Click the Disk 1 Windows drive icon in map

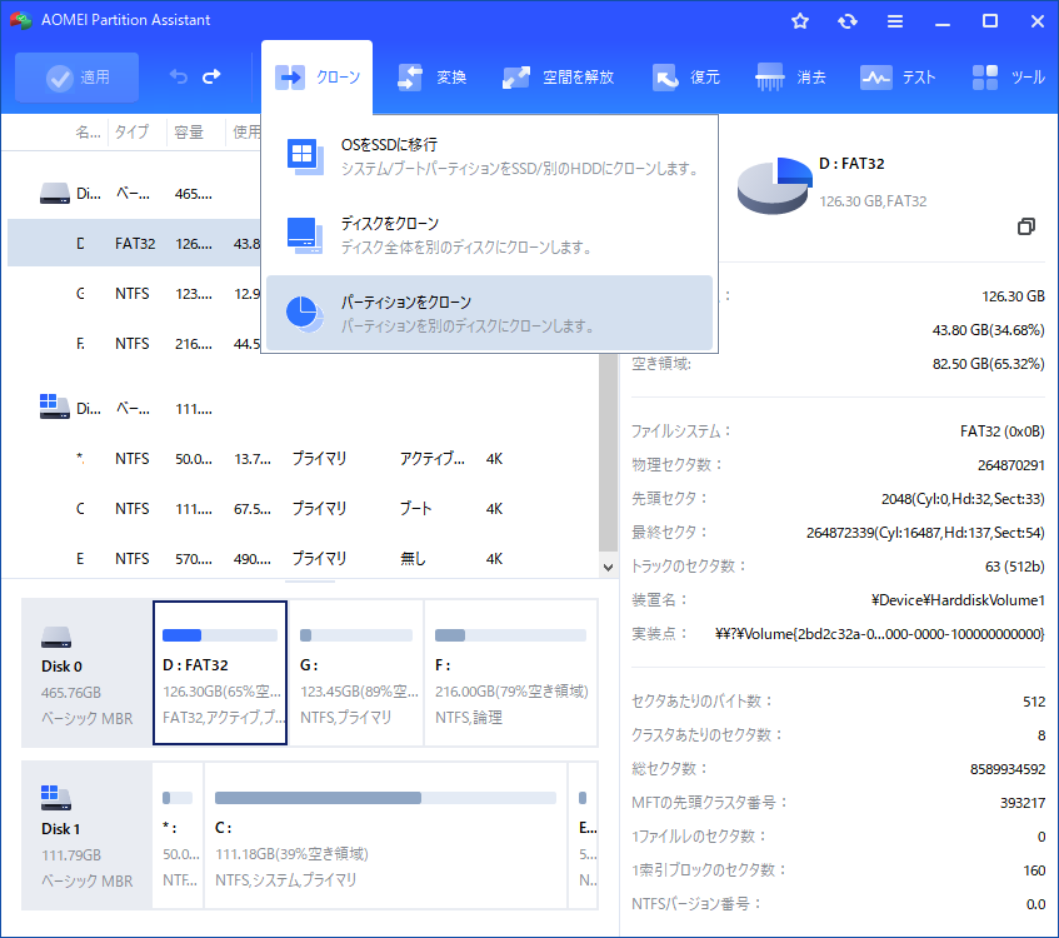tap(56, 798)
